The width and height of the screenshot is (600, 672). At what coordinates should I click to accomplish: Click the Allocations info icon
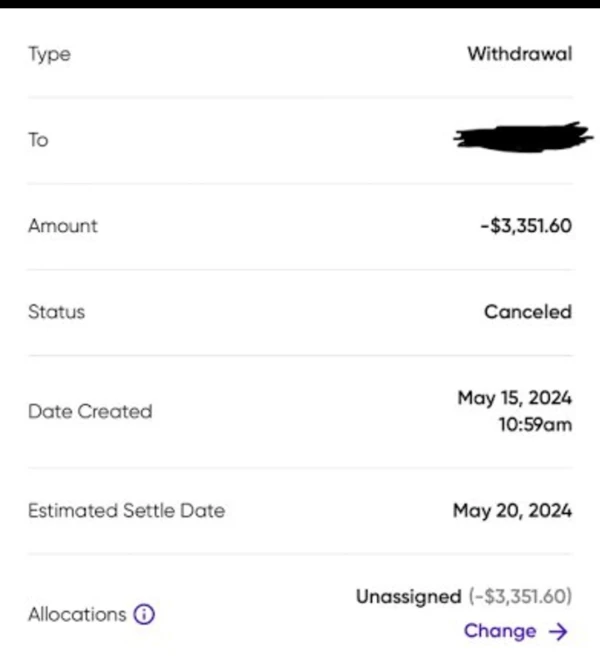tap(145, 615)
